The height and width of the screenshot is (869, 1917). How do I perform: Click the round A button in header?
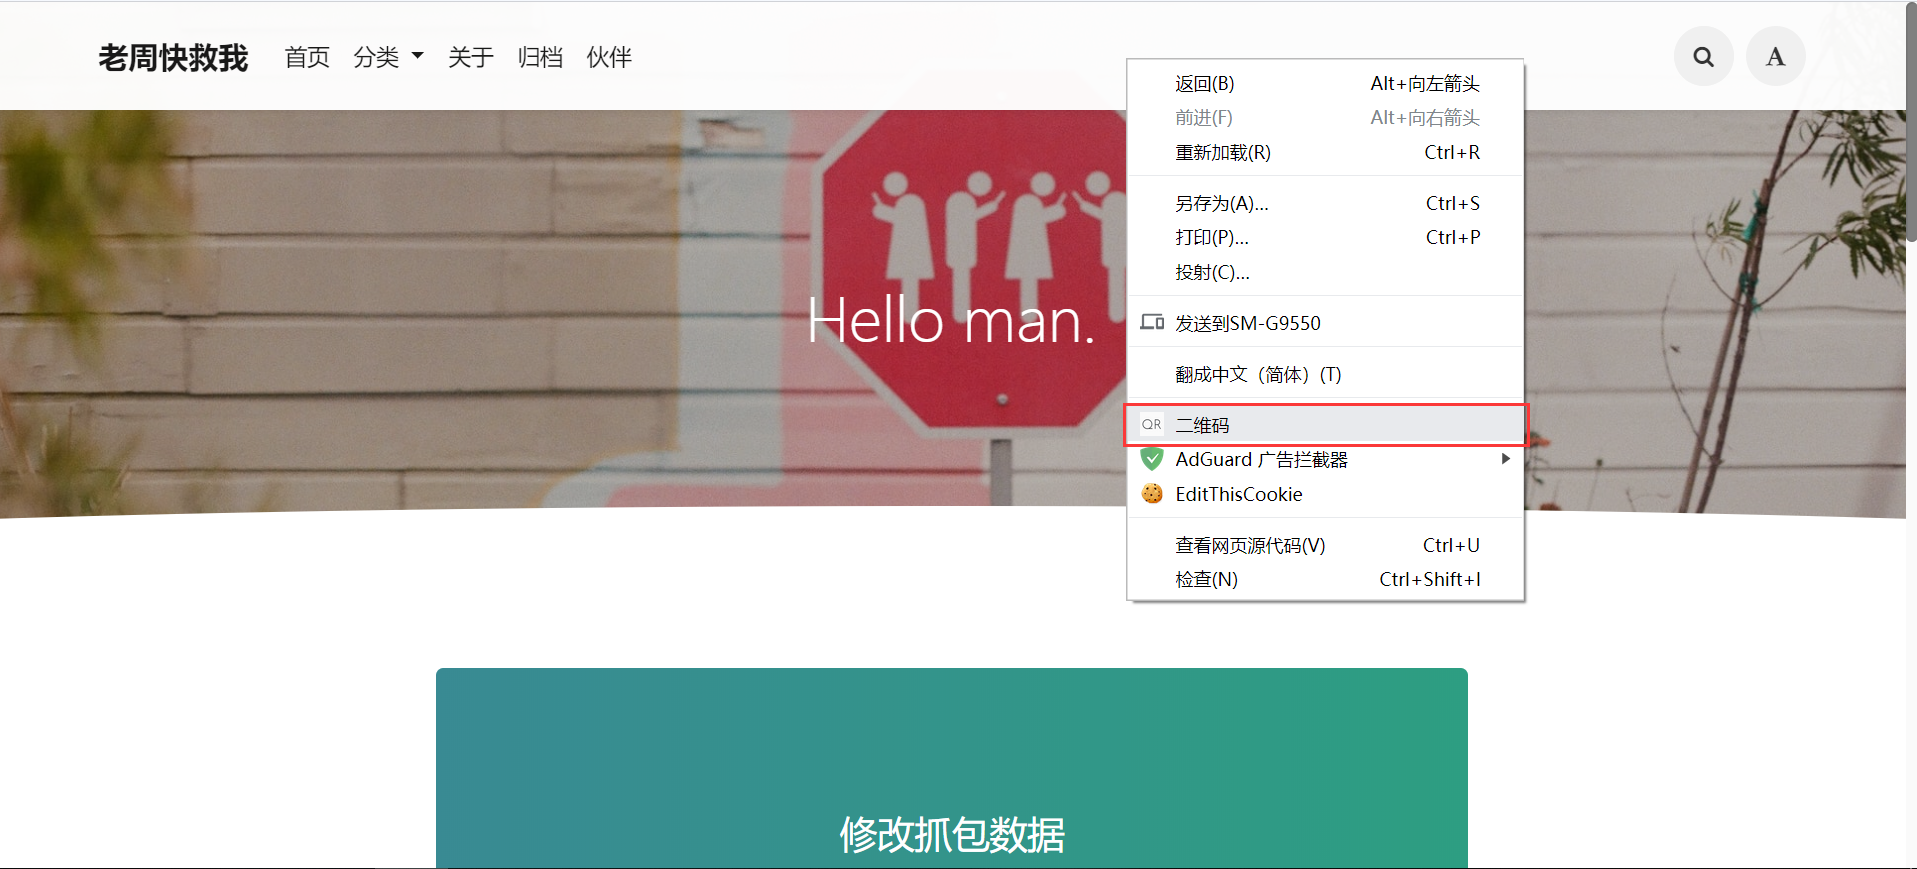tap(1775, 57)
